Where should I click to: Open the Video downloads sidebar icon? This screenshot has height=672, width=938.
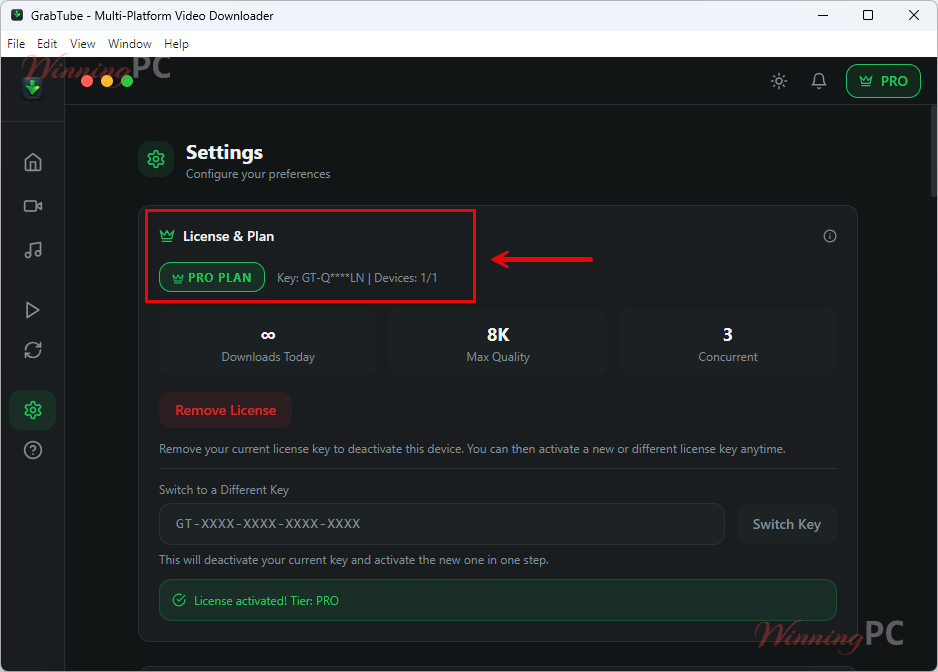33,206
